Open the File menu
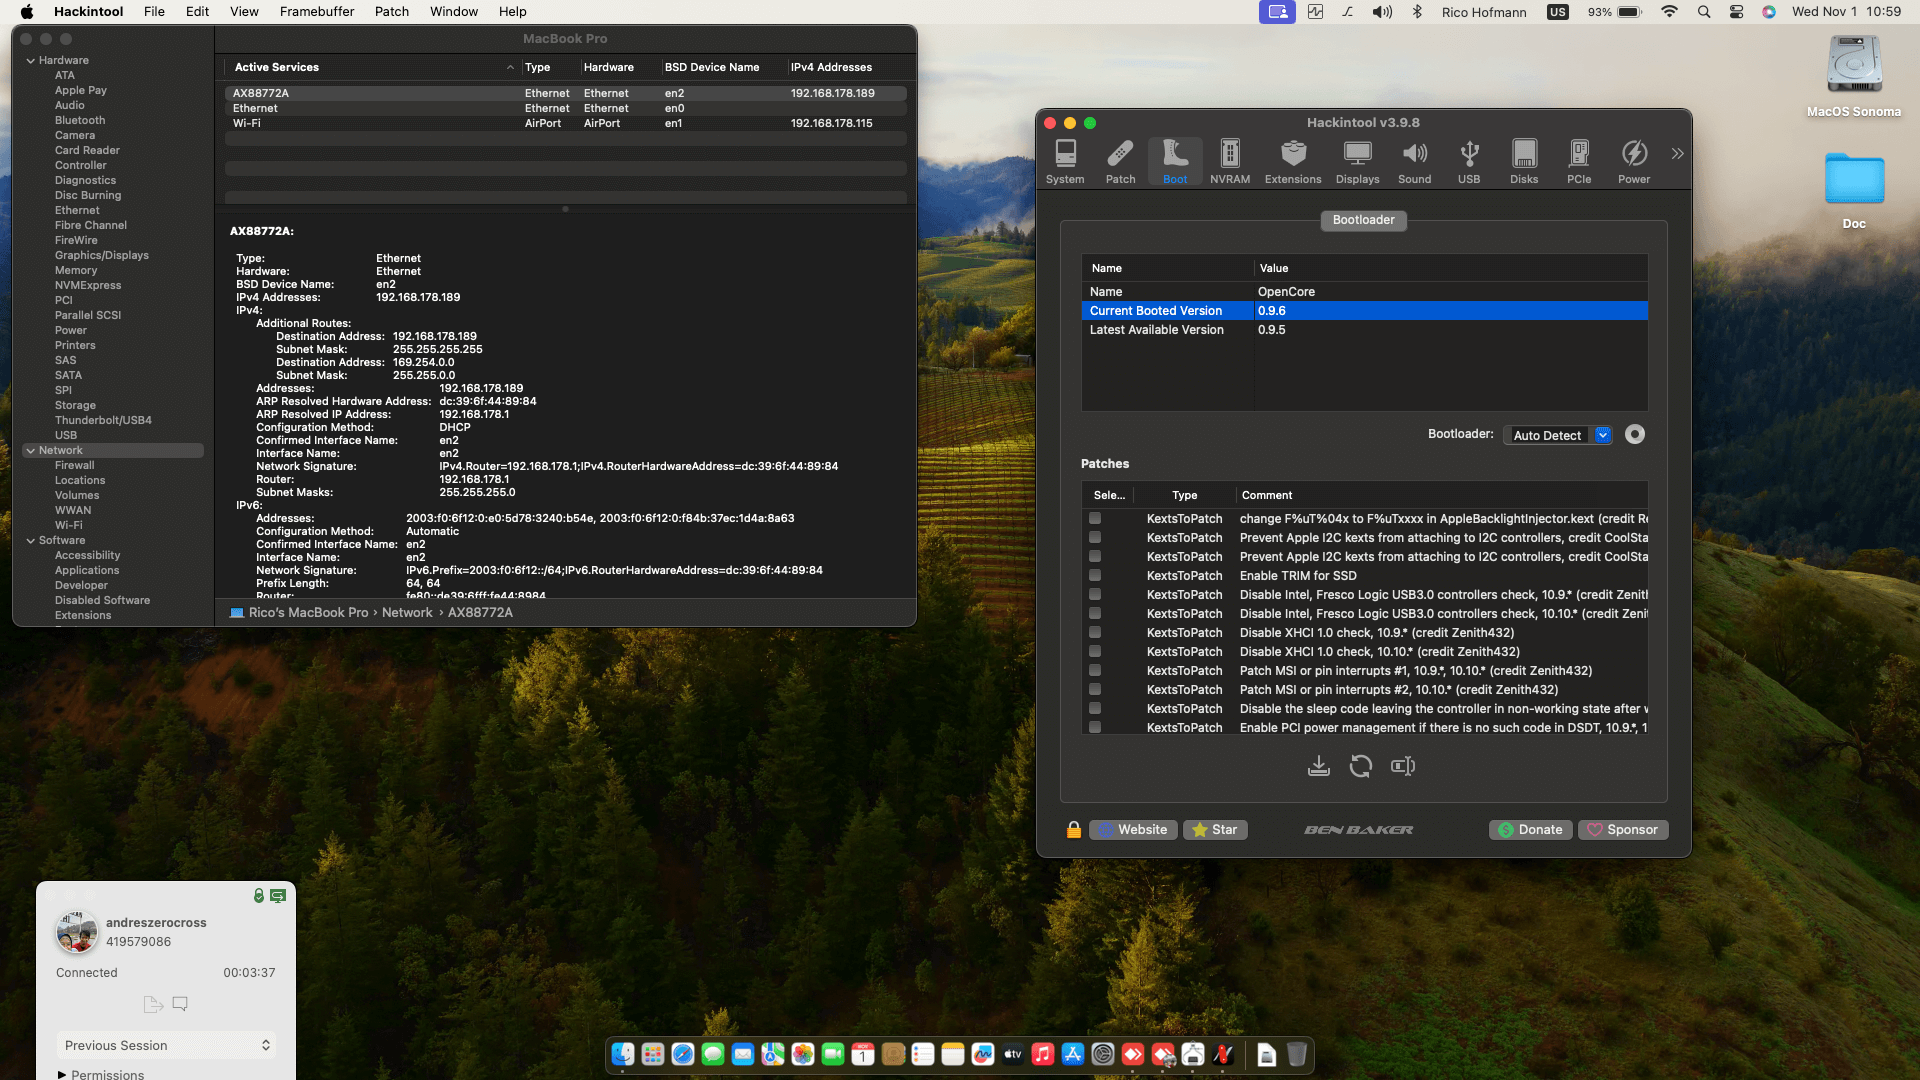The width and height of the screenshot is (1920, 1080). click(154, 12)
